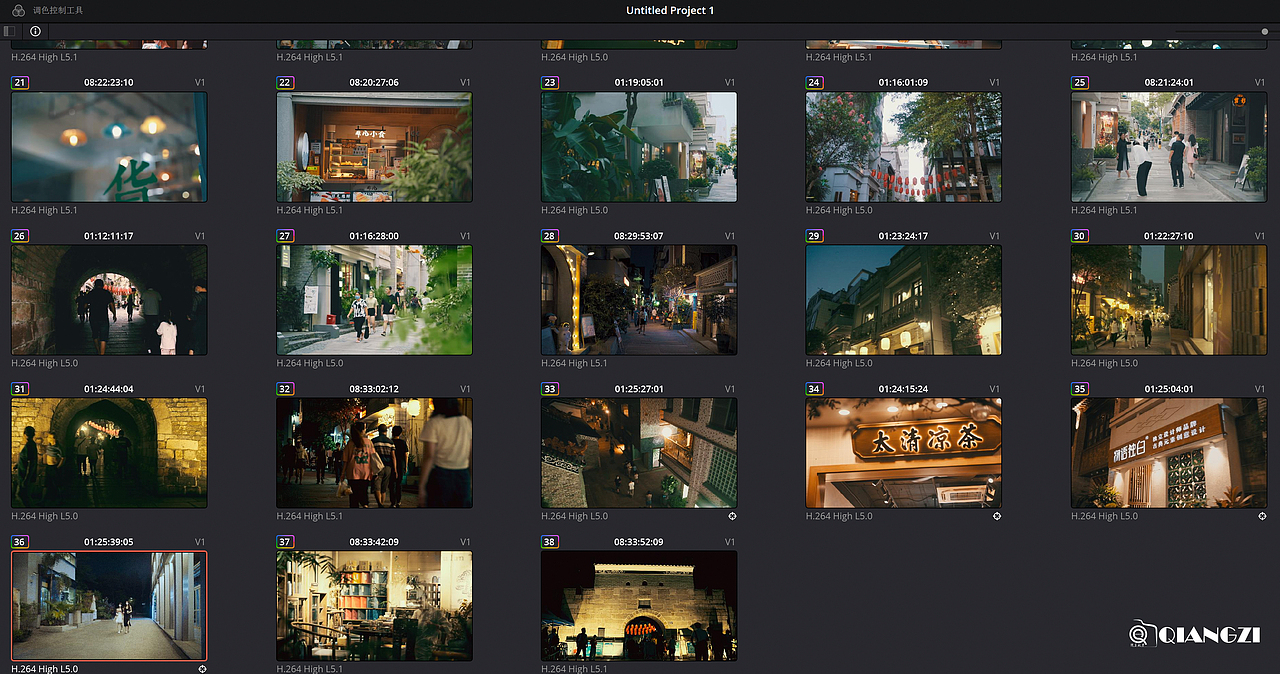Viewport: 1280px width, 674px height.
Task: Select clip 26 dark tunnel thumbnail
Action: (x=109, y=300)
